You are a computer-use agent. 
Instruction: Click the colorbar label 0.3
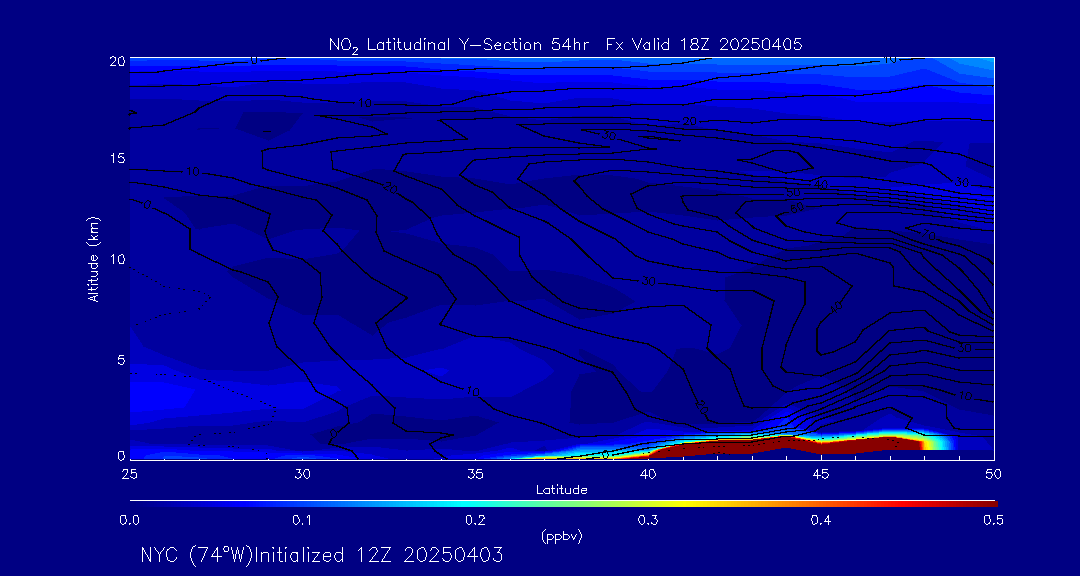tap(648, 521)
